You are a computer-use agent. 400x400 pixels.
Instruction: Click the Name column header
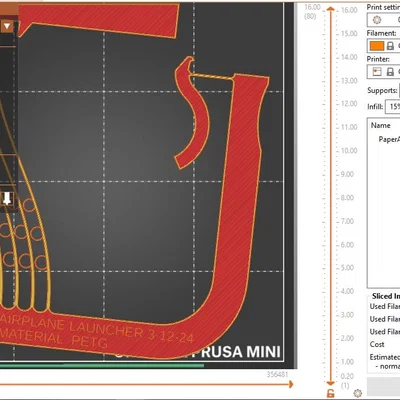pyautogui.click(x=380, y=125)
